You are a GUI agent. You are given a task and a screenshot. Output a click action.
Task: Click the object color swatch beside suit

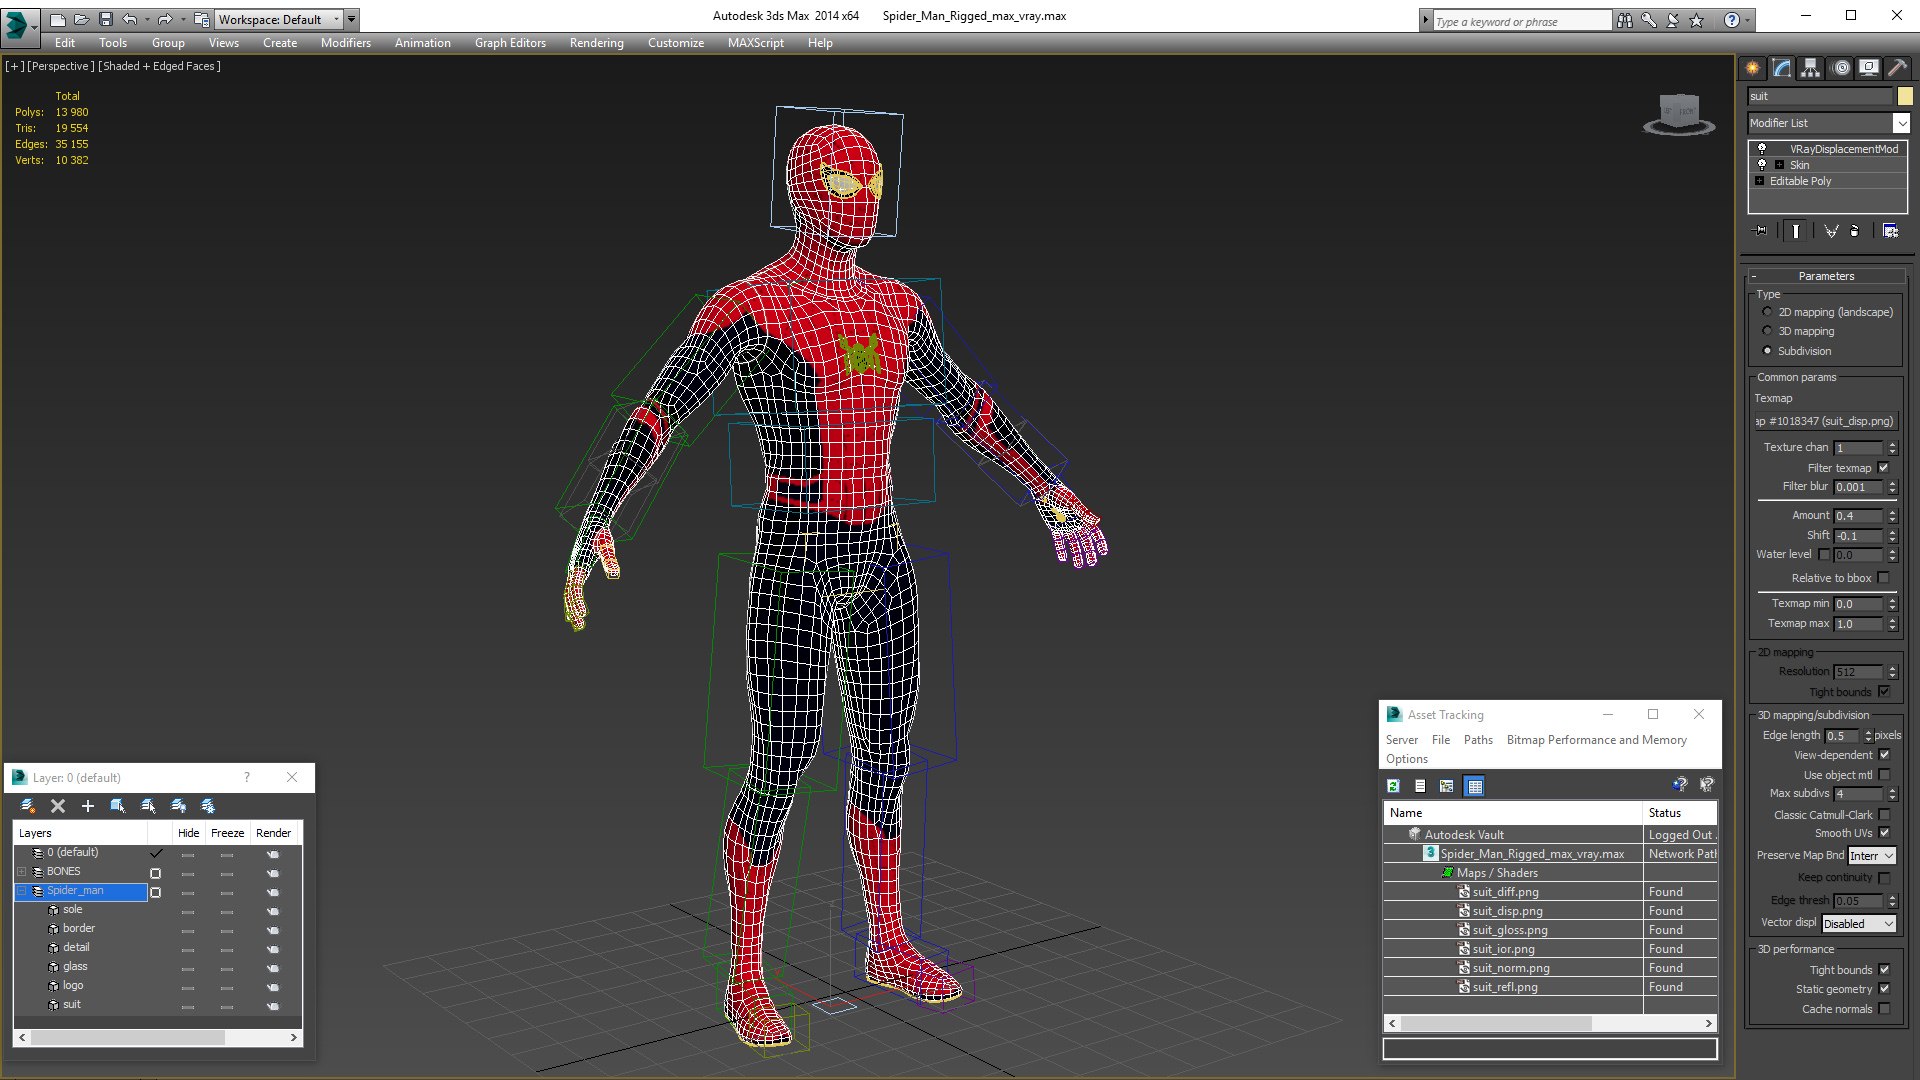(x=1905, y=96)
